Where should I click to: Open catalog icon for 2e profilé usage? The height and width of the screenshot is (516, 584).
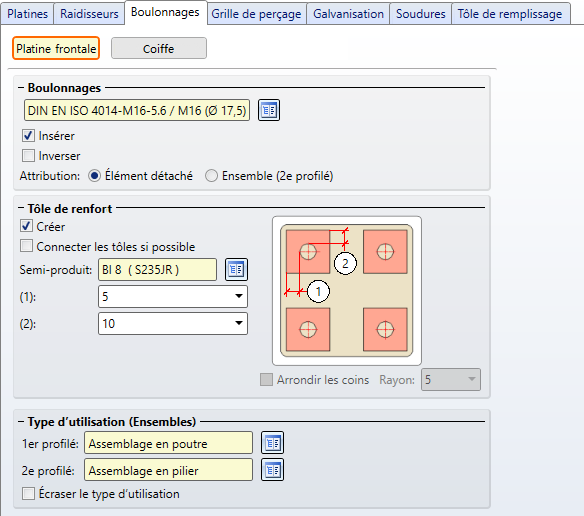click(x=272, y=470)
